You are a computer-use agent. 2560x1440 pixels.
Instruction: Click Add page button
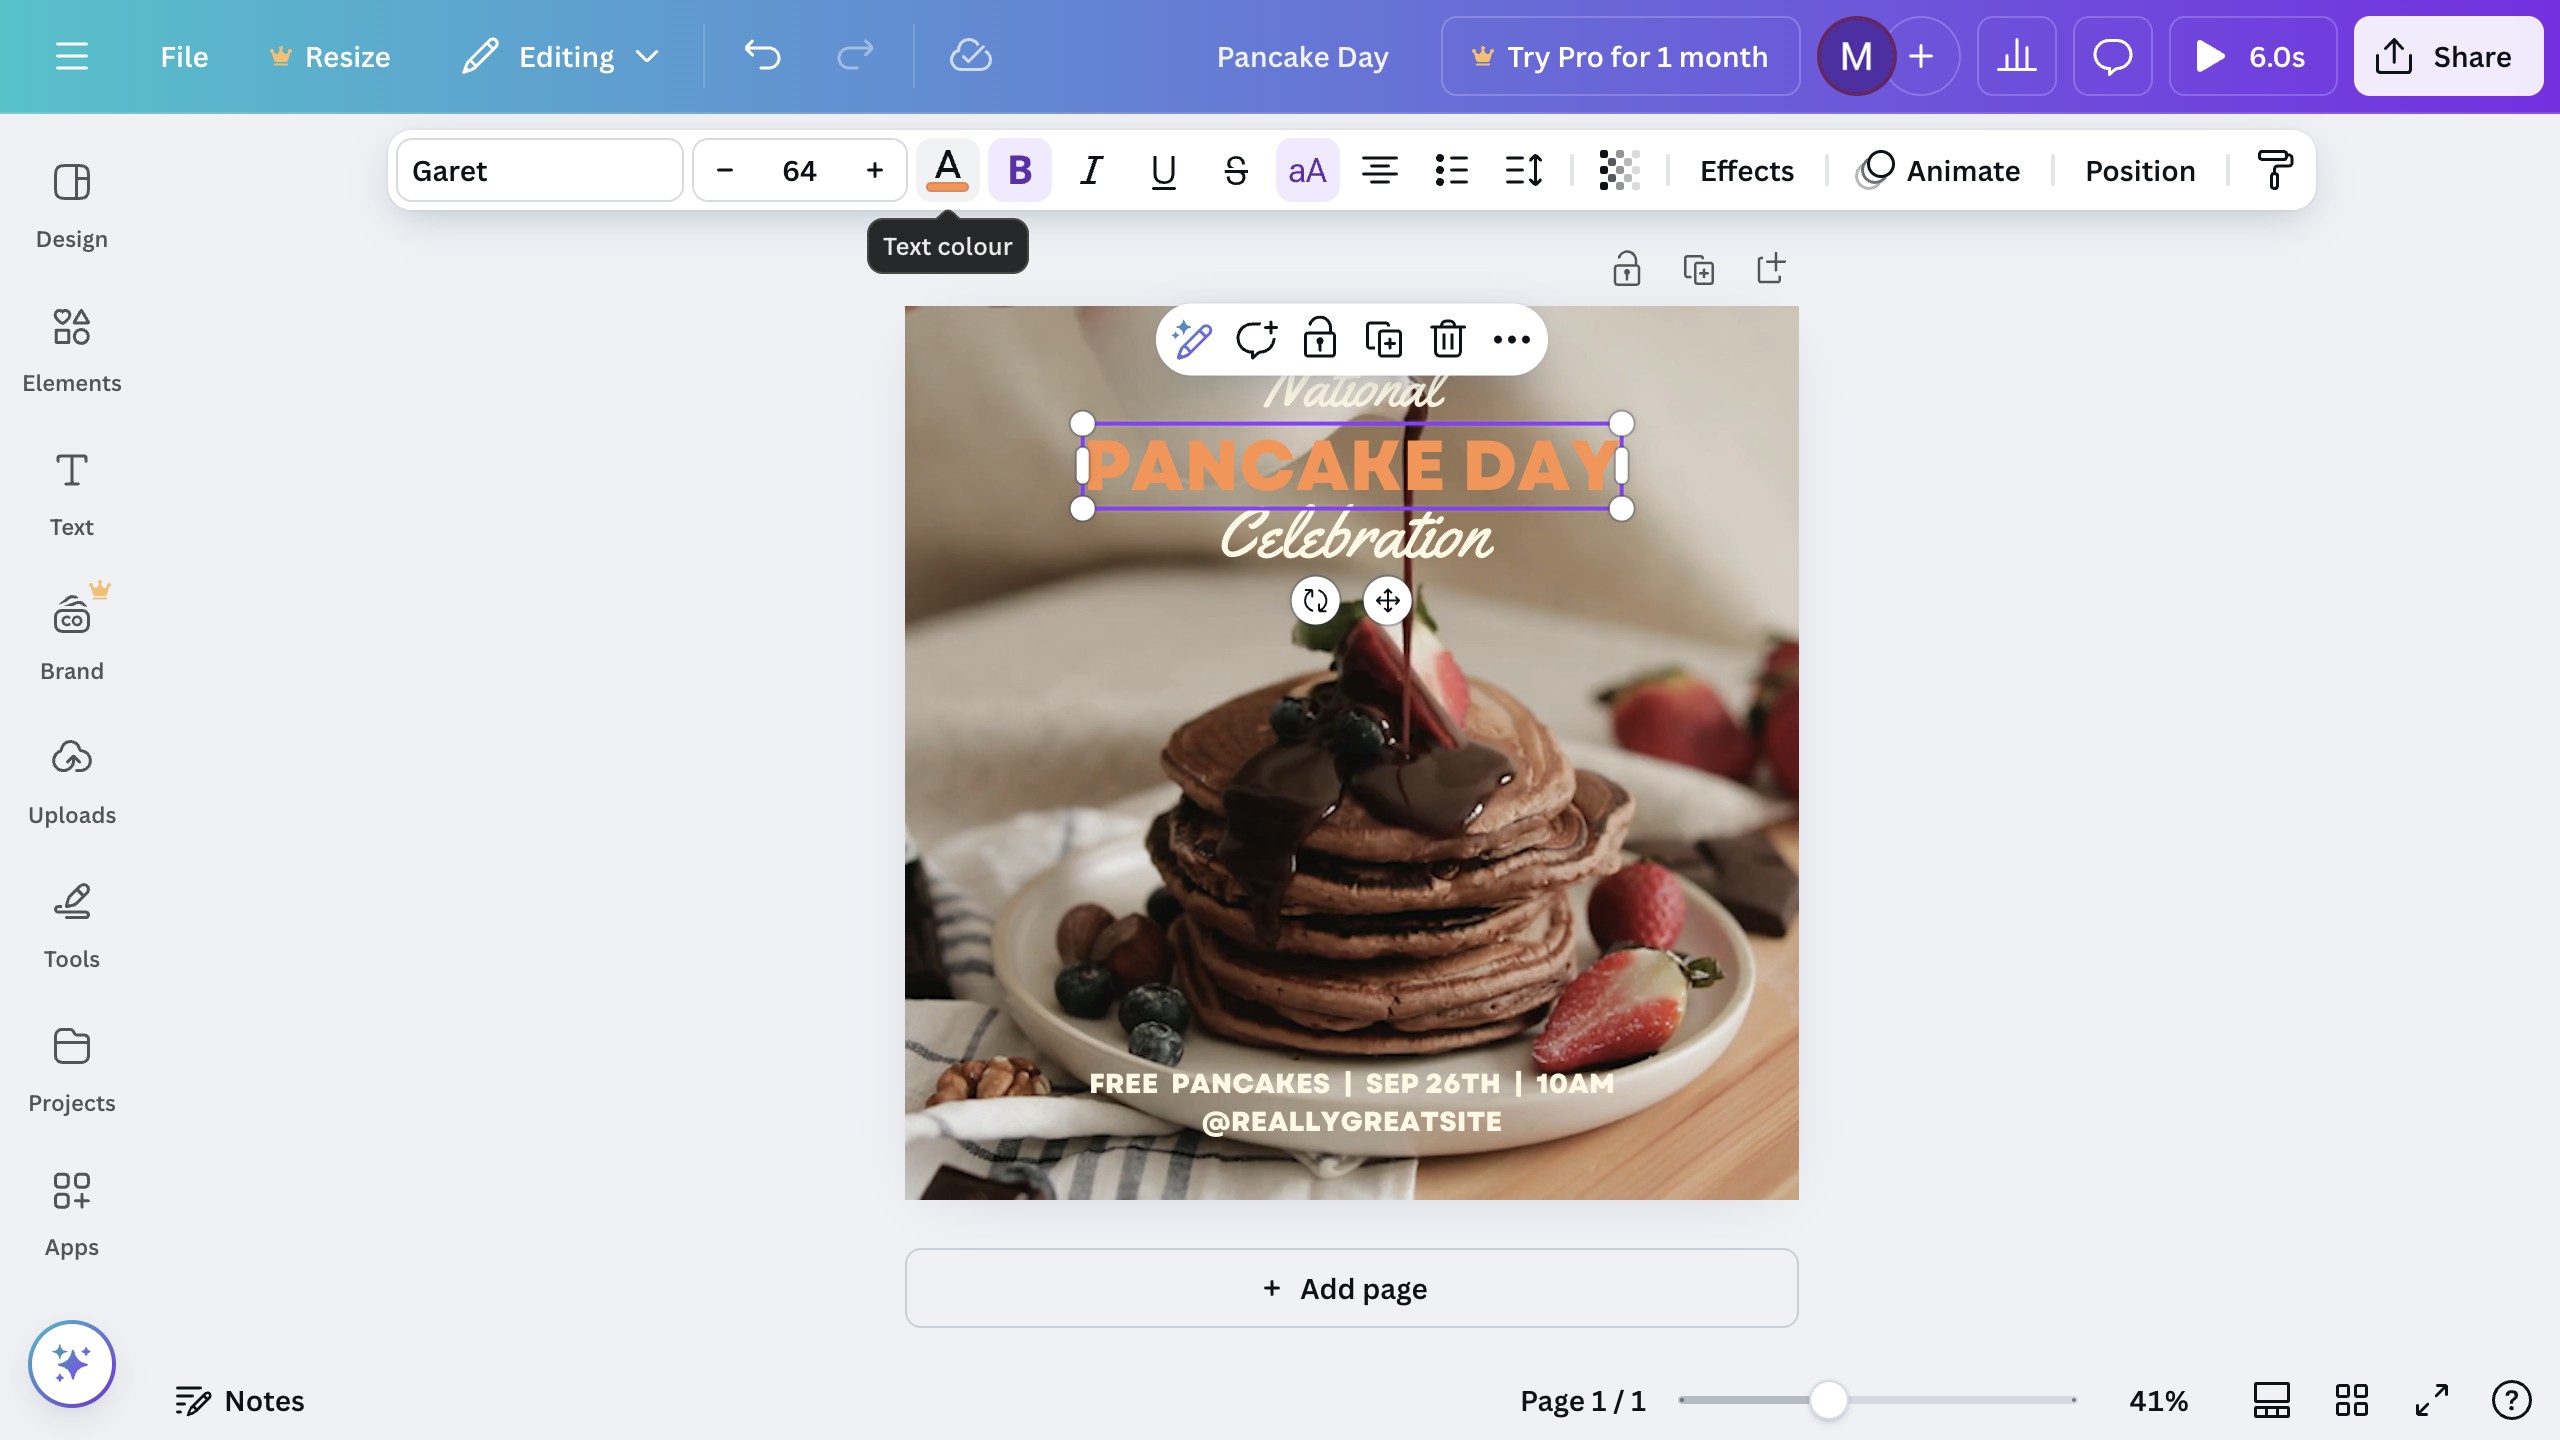pos(1351,1288)
